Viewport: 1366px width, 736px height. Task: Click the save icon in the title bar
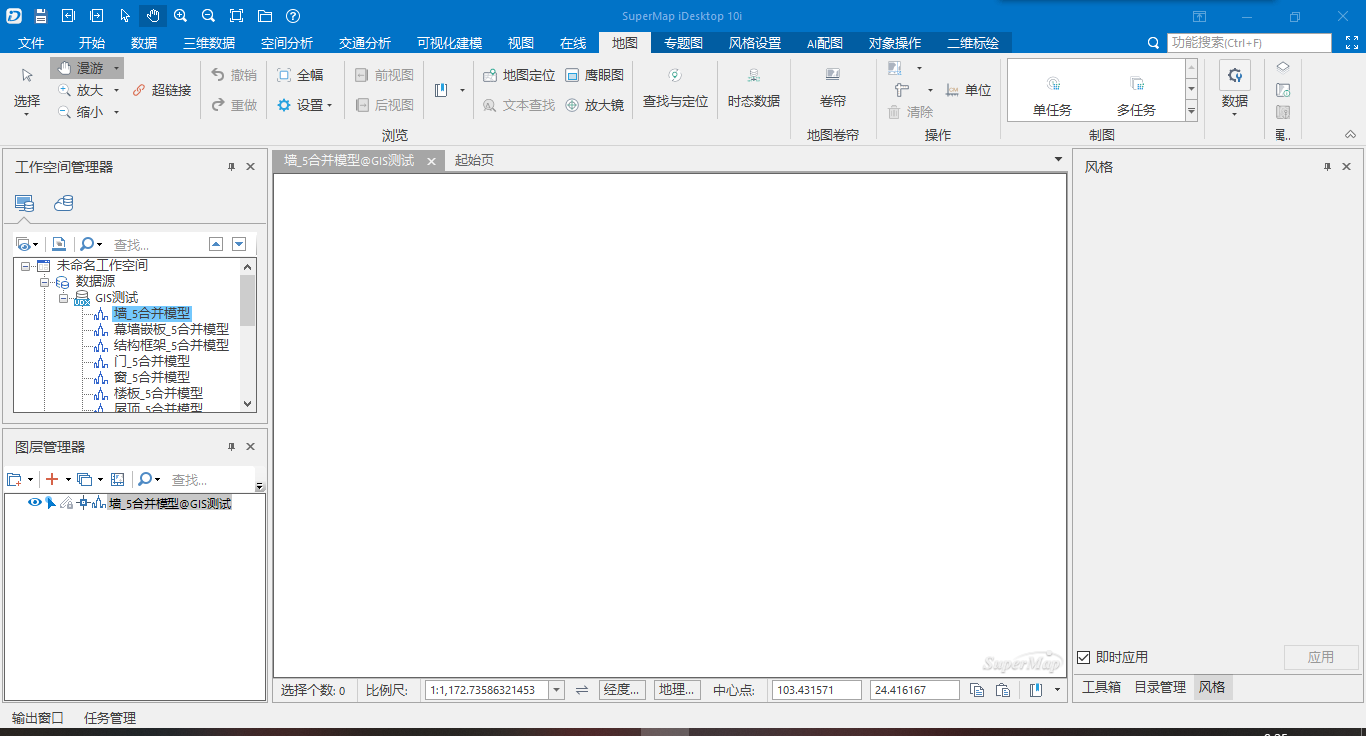click(x=41, y=16)
